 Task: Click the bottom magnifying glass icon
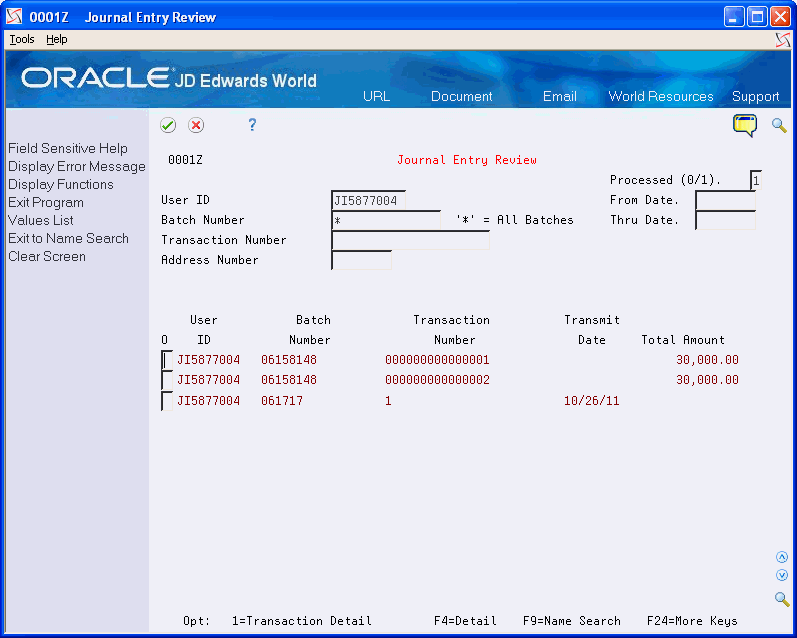click(782, 599)
